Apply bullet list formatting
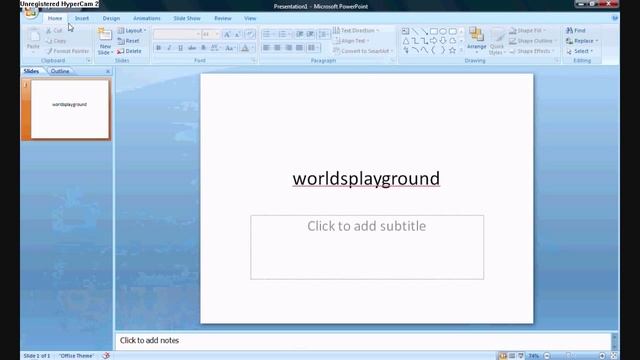The height and width of the screenshot is (360, 640). pyautogui.click(x=268, y=34)
